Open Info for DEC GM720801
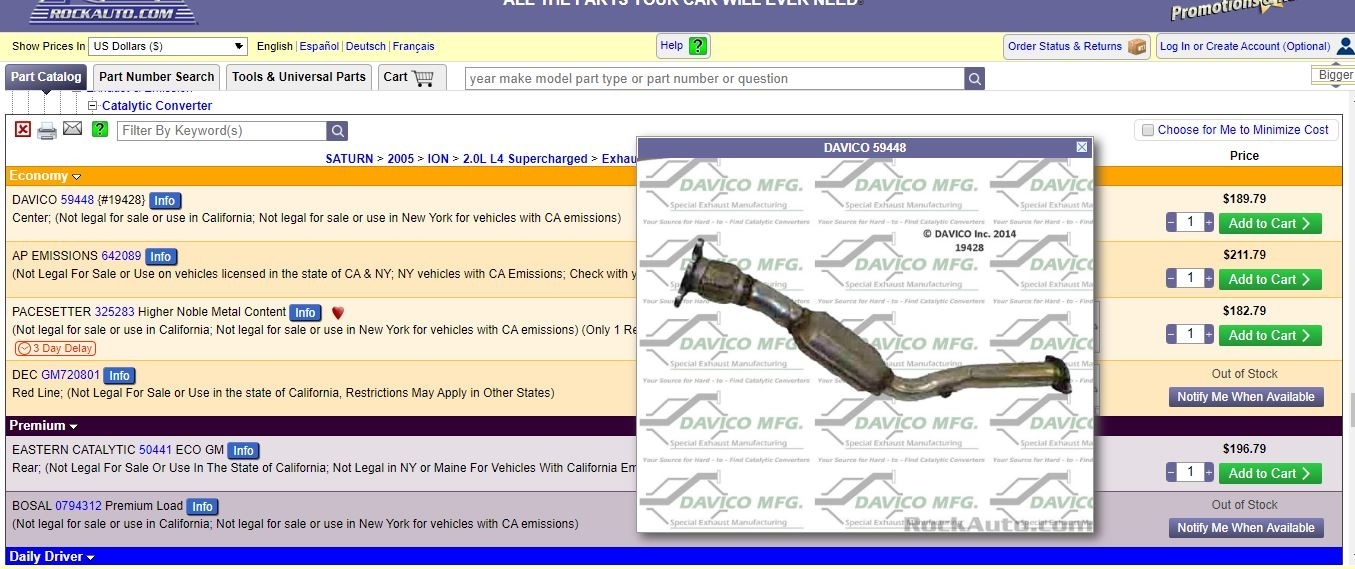This screenshot has width=1355, height=569. pos(119,376)
